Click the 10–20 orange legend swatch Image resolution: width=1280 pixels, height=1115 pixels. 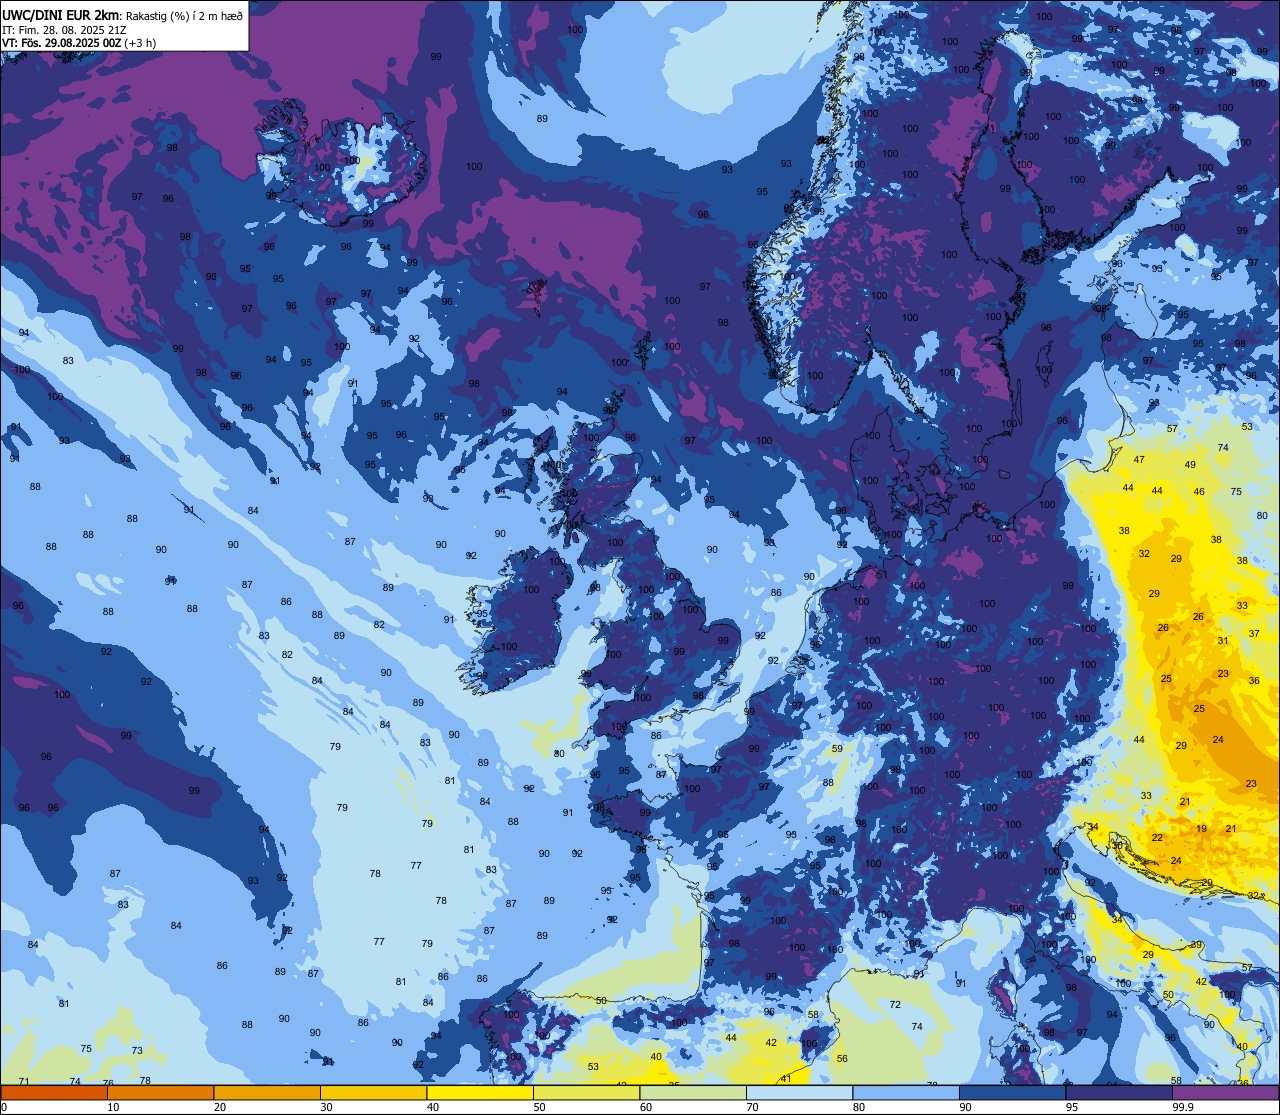pos(160,1092)
